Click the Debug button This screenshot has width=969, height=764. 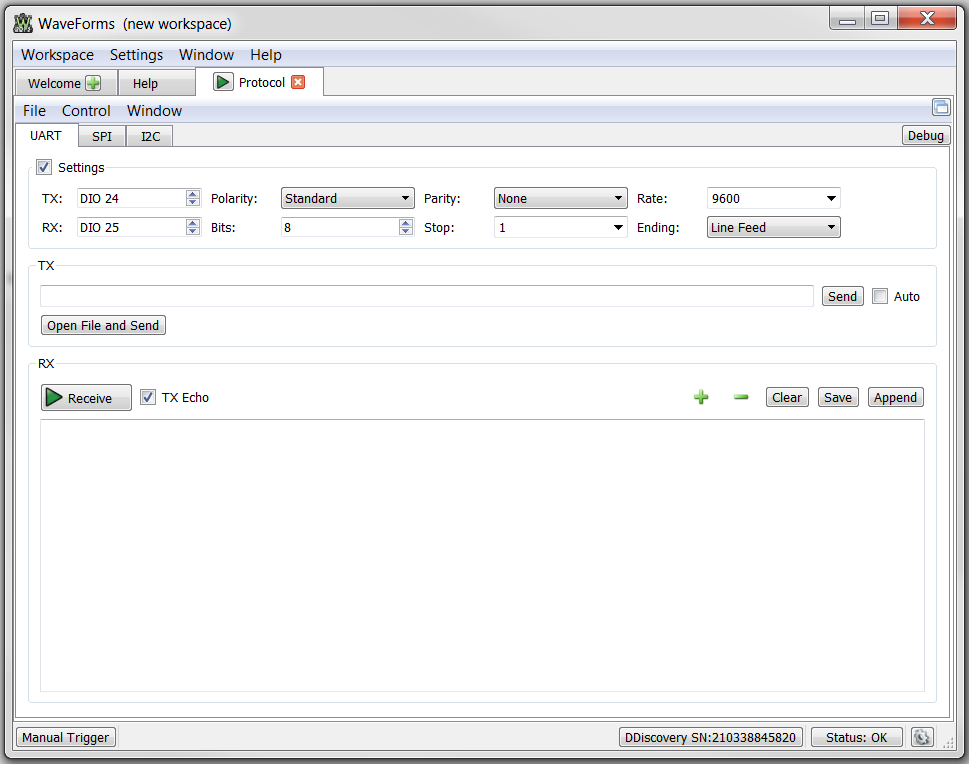point(926,135)
